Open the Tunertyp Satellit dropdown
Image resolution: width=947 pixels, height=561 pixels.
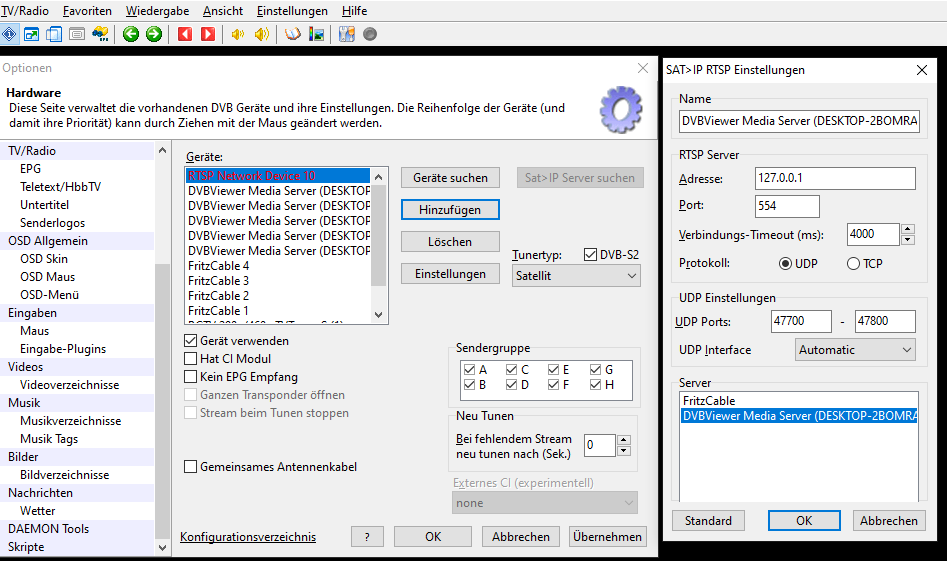[576, 275]
